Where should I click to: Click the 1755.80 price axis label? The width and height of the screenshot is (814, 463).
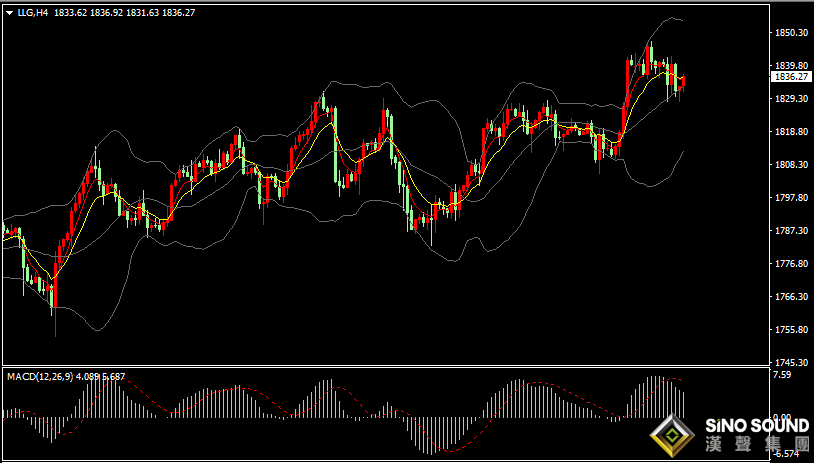tap(791, 330)
